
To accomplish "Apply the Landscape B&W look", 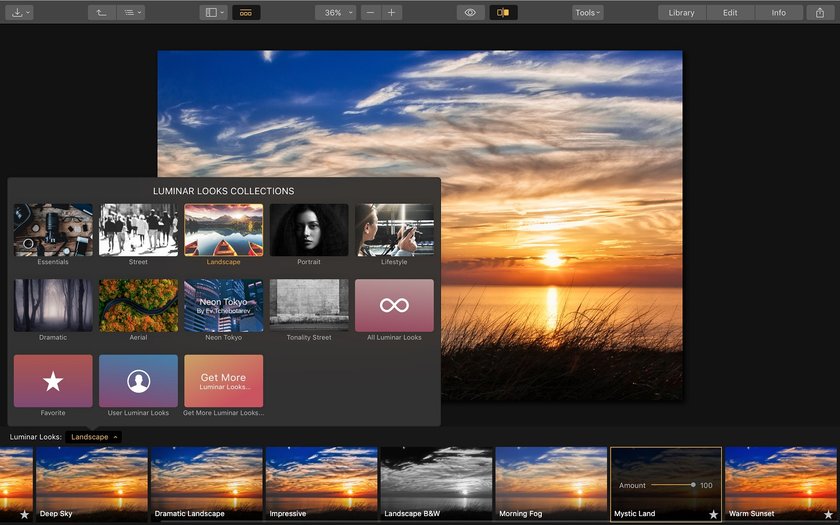I will (x=436, y=484).
